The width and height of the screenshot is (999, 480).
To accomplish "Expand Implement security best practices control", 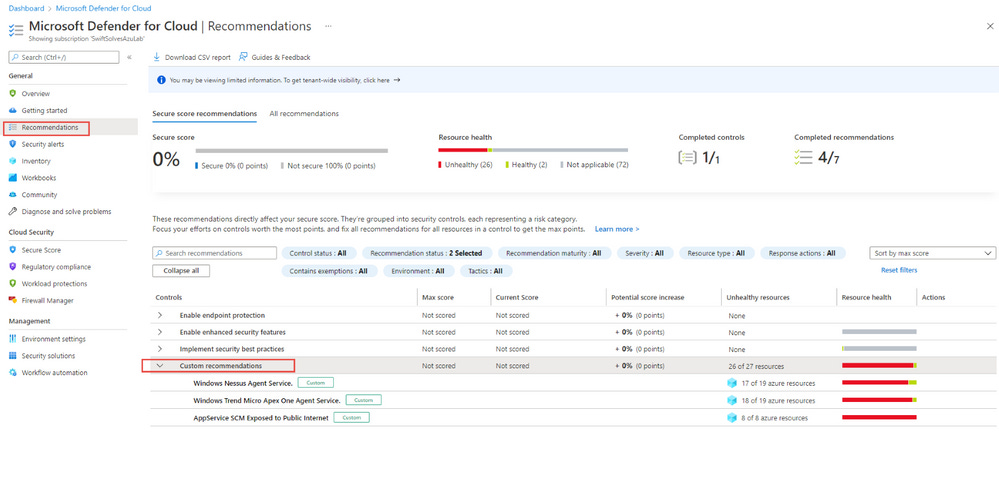I will [x=160, y=349].
